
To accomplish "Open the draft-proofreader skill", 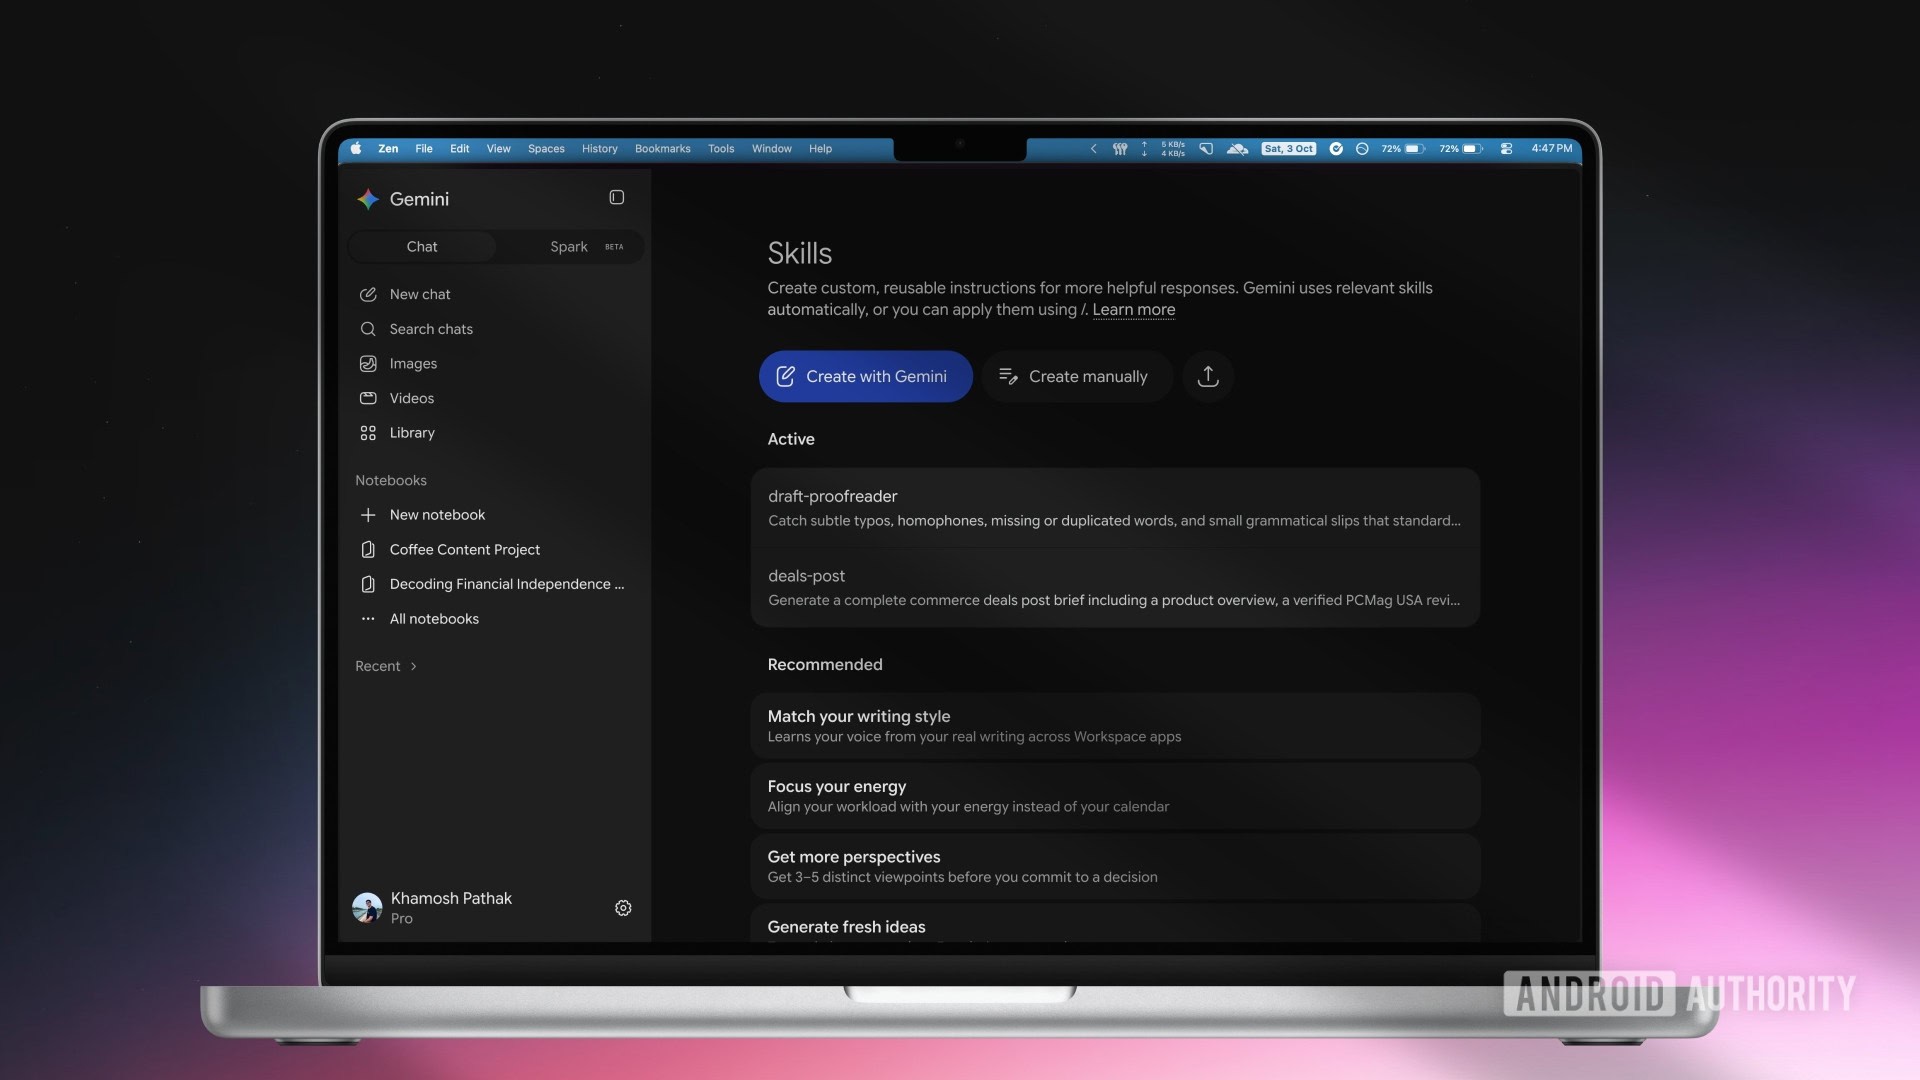I will pyautogui.click(x=1115, y=508).
